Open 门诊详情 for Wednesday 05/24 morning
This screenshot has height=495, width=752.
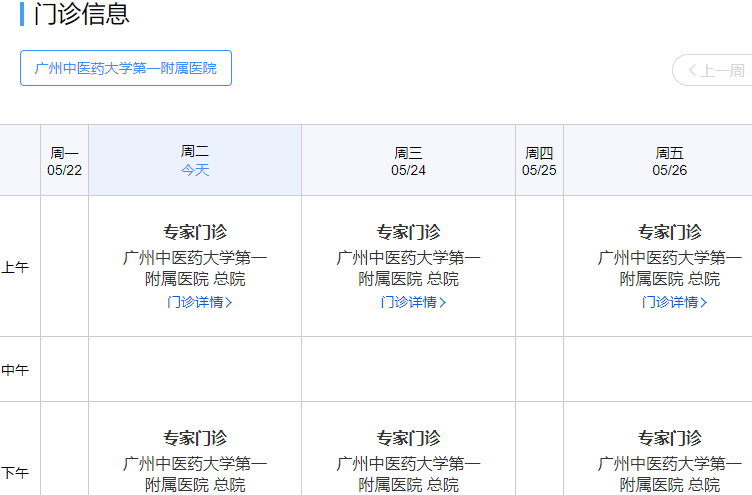[412, 302]
